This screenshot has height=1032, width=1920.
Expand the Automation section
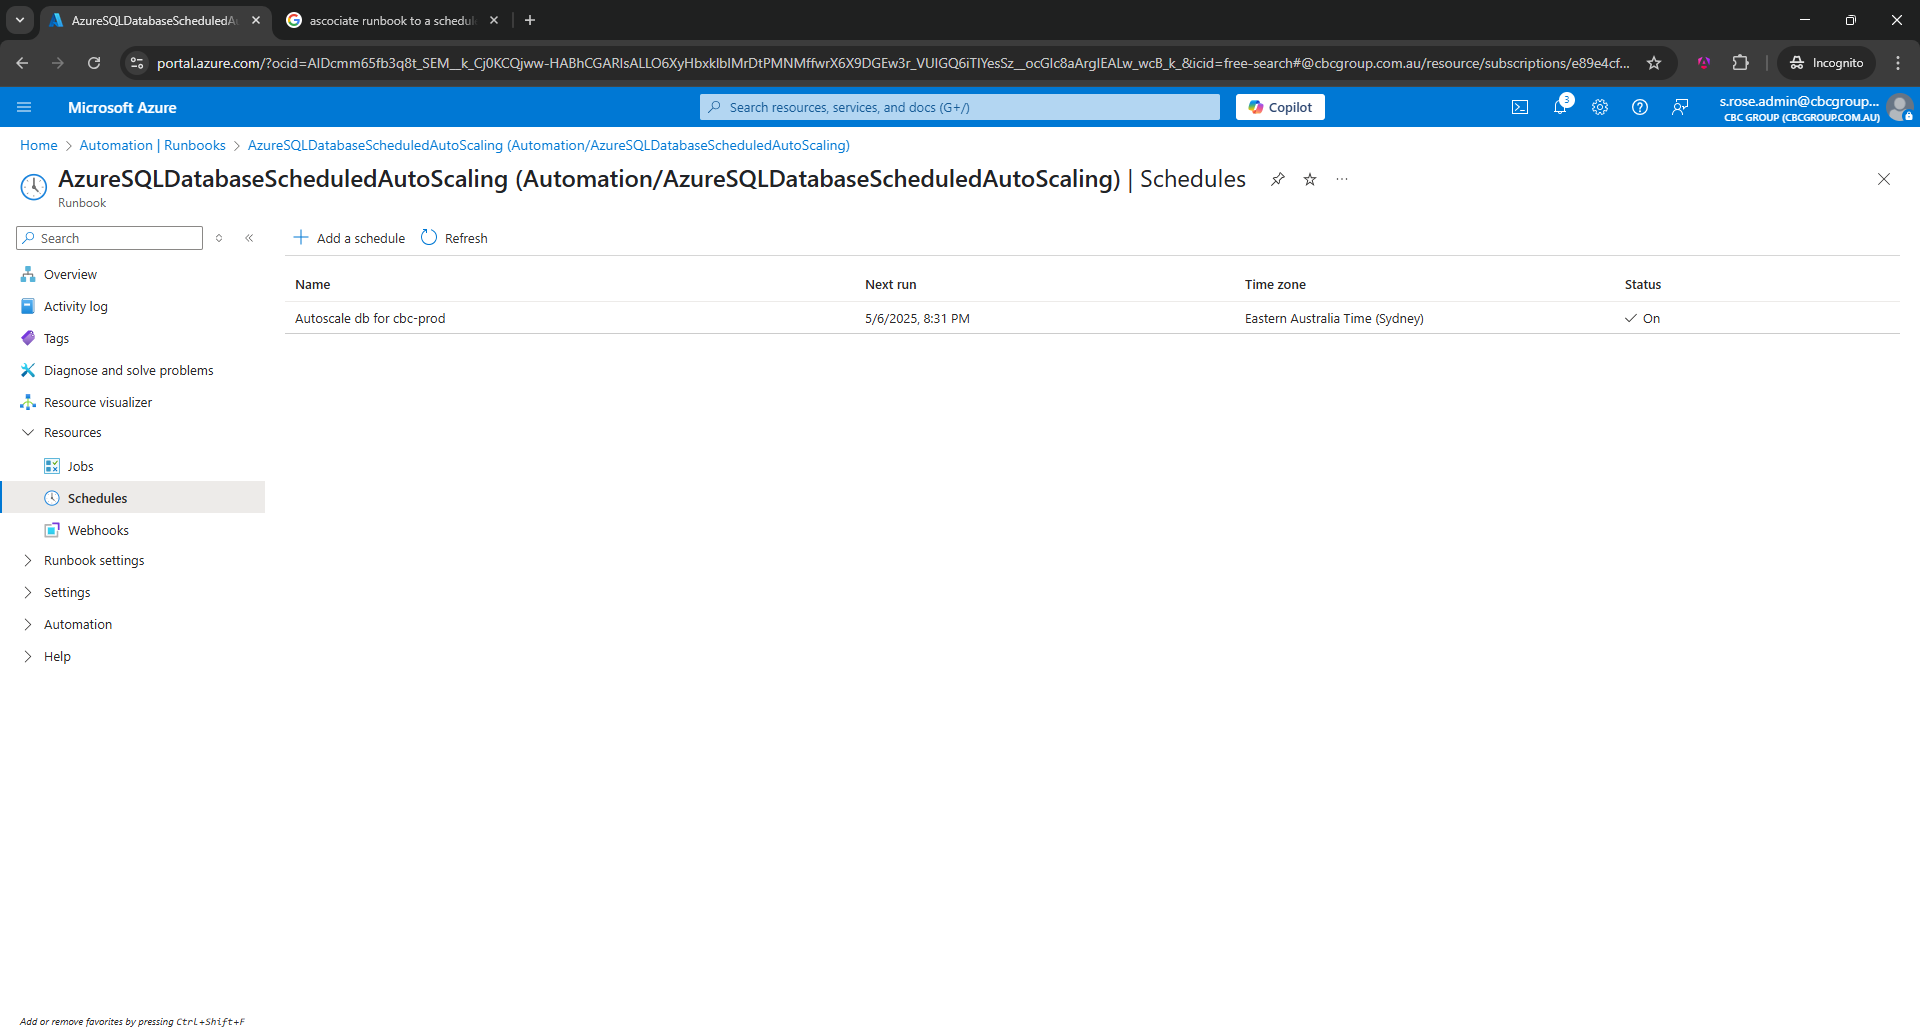pos(78,624)
